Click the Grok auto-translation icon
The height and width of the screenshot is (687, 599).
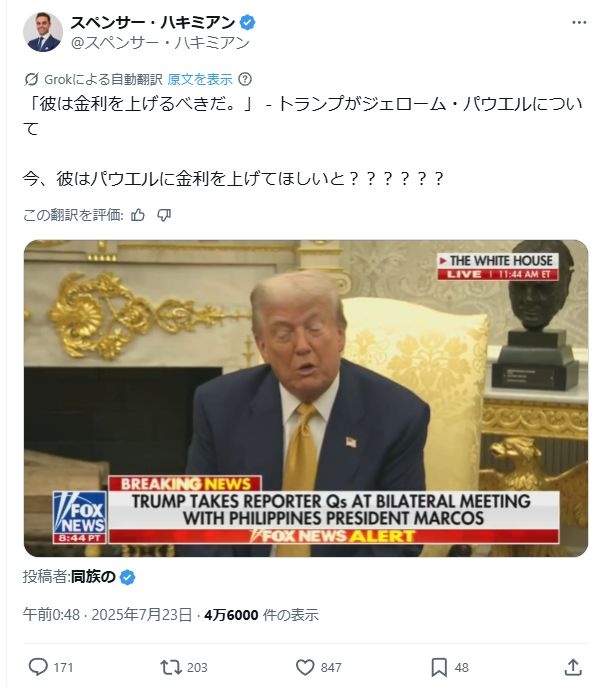click(x=31, y=79)
